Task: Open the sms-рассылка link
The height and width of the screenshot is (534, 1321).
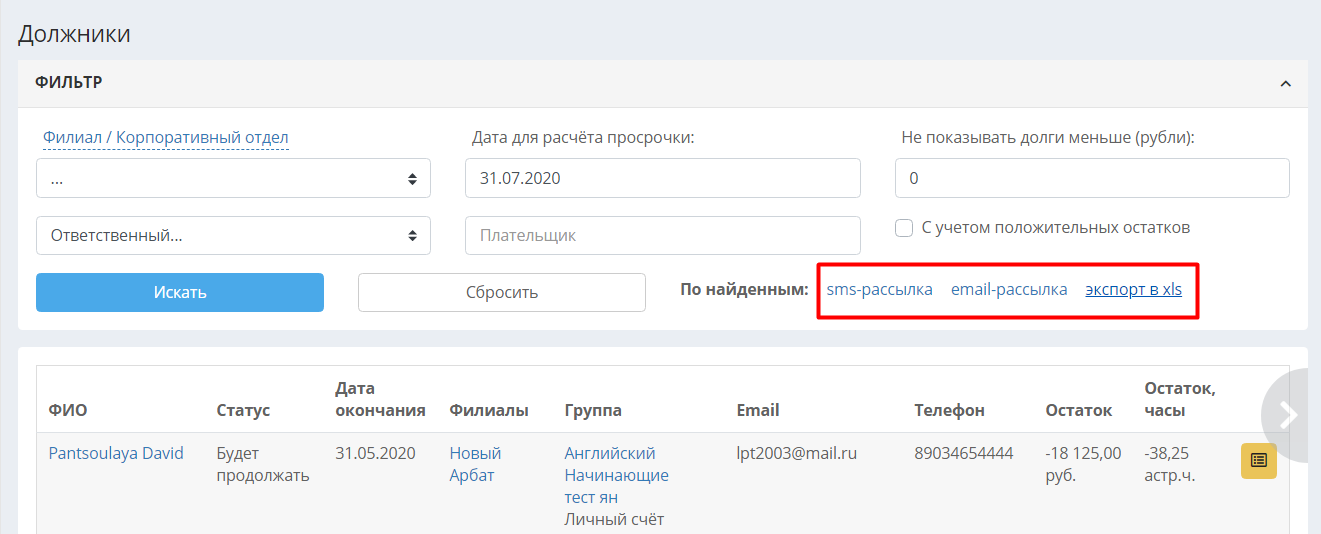Action: [879, 290]
